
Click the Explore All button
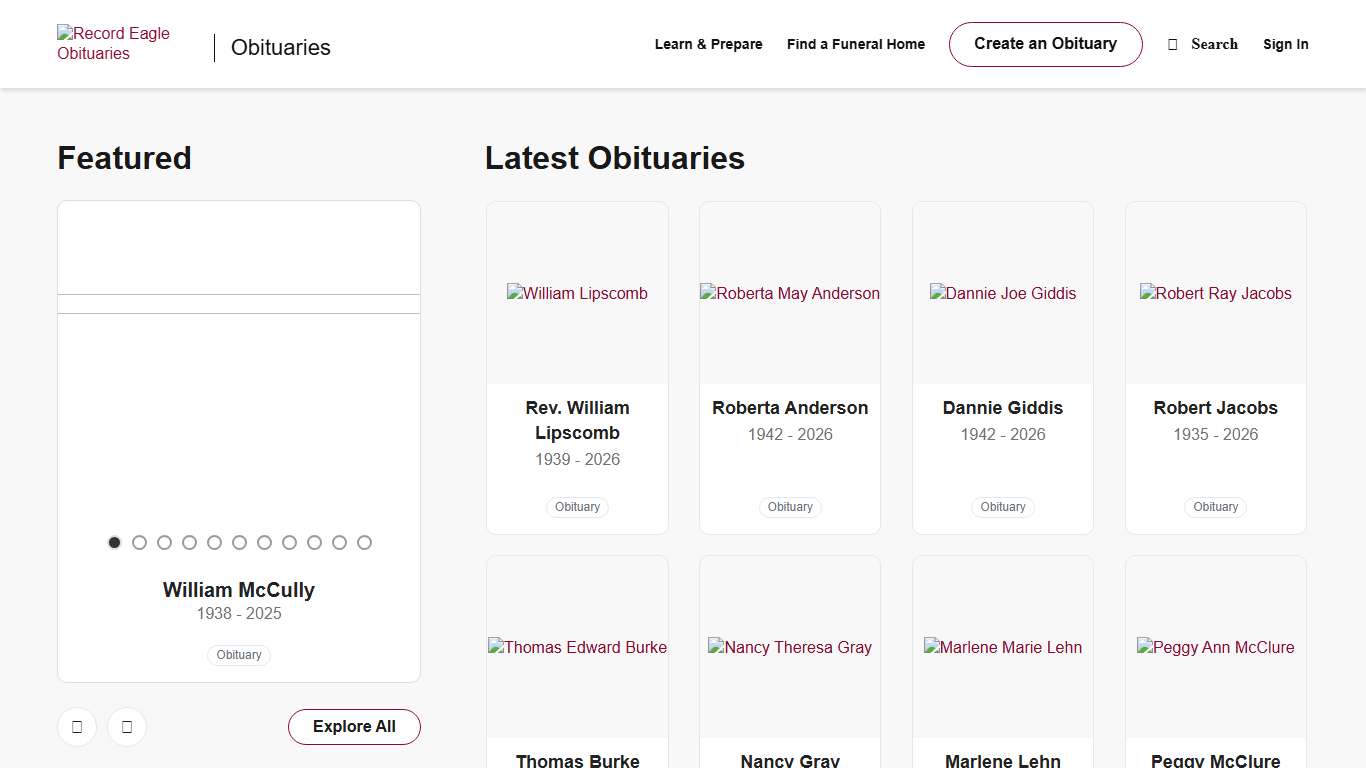click(354, 727)
